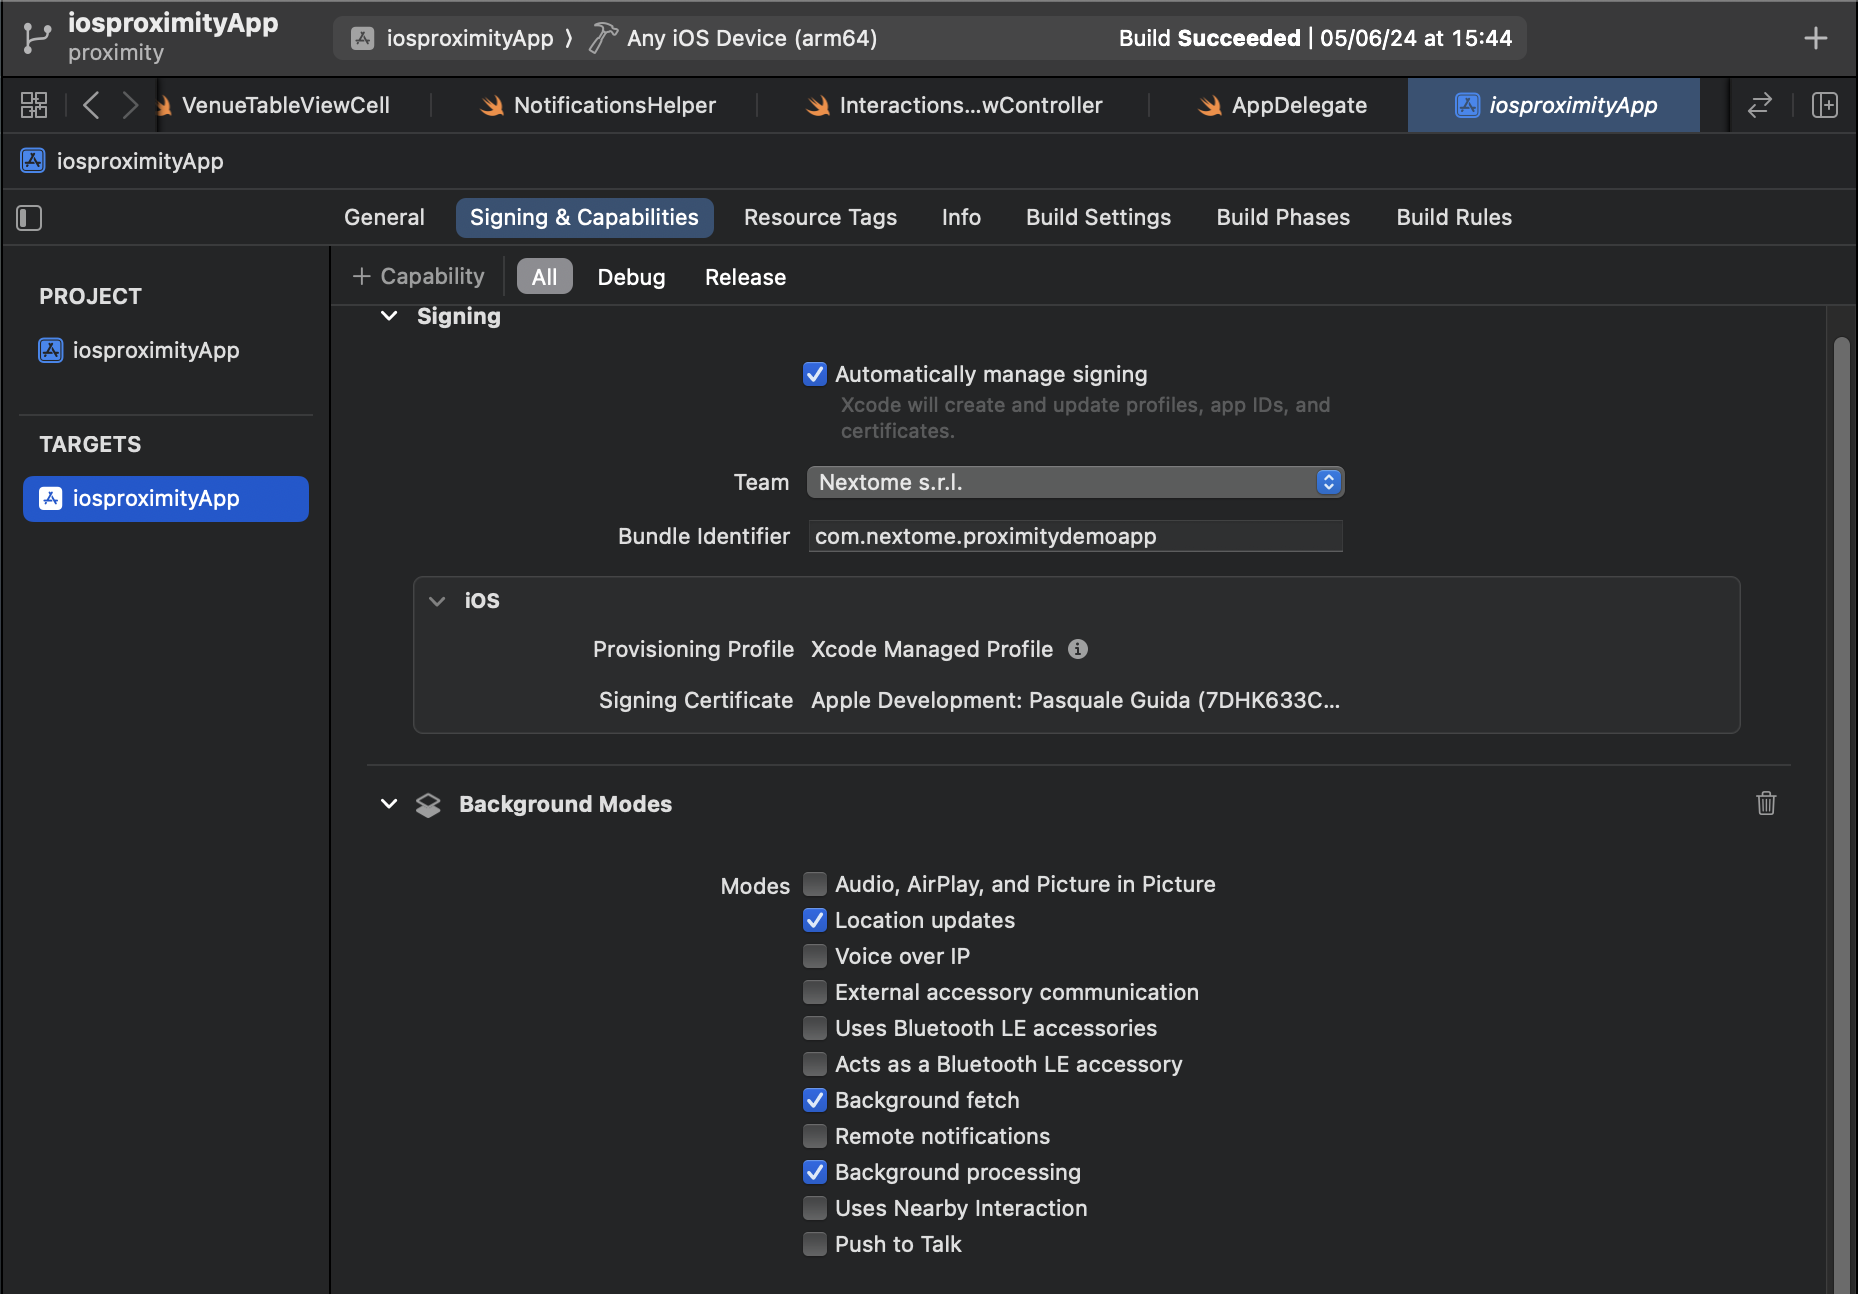Check Acts as a Bluetooth LE accessory

point(815,1064)
